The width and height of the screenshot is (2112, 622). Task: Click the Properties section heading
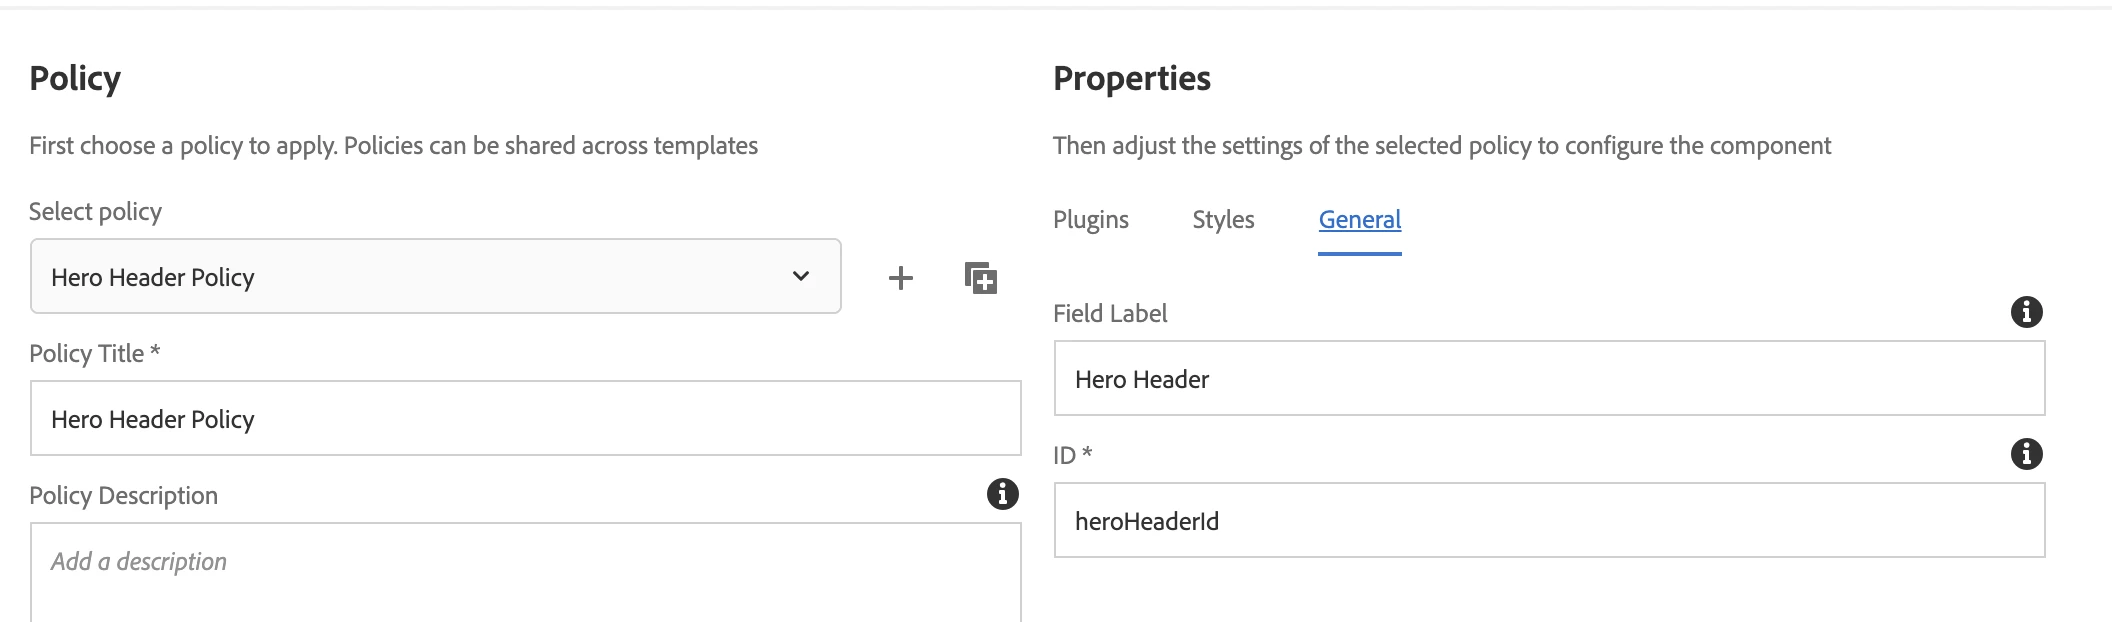pyautogui.click(x=1132, y=78)
